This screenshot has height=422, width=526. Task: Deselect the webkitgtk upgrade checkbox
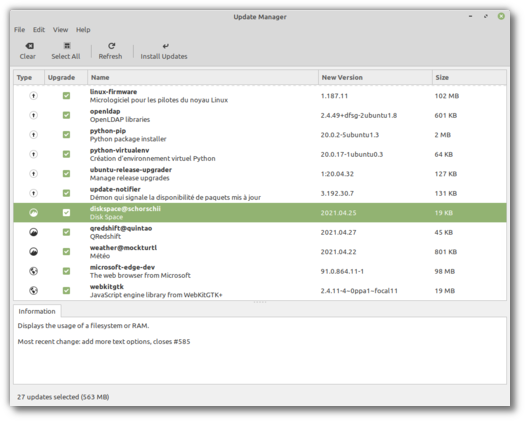click(x=66, y=291)
